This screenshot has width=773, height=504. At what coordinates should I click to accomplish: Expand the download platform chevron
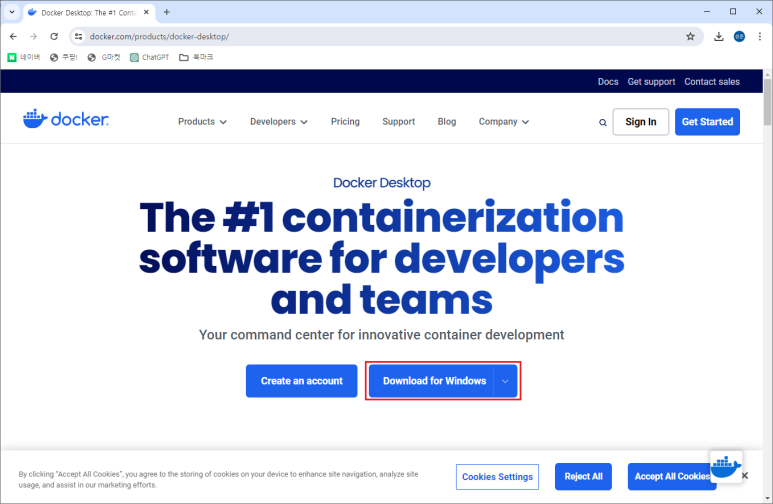click(505, 381)
